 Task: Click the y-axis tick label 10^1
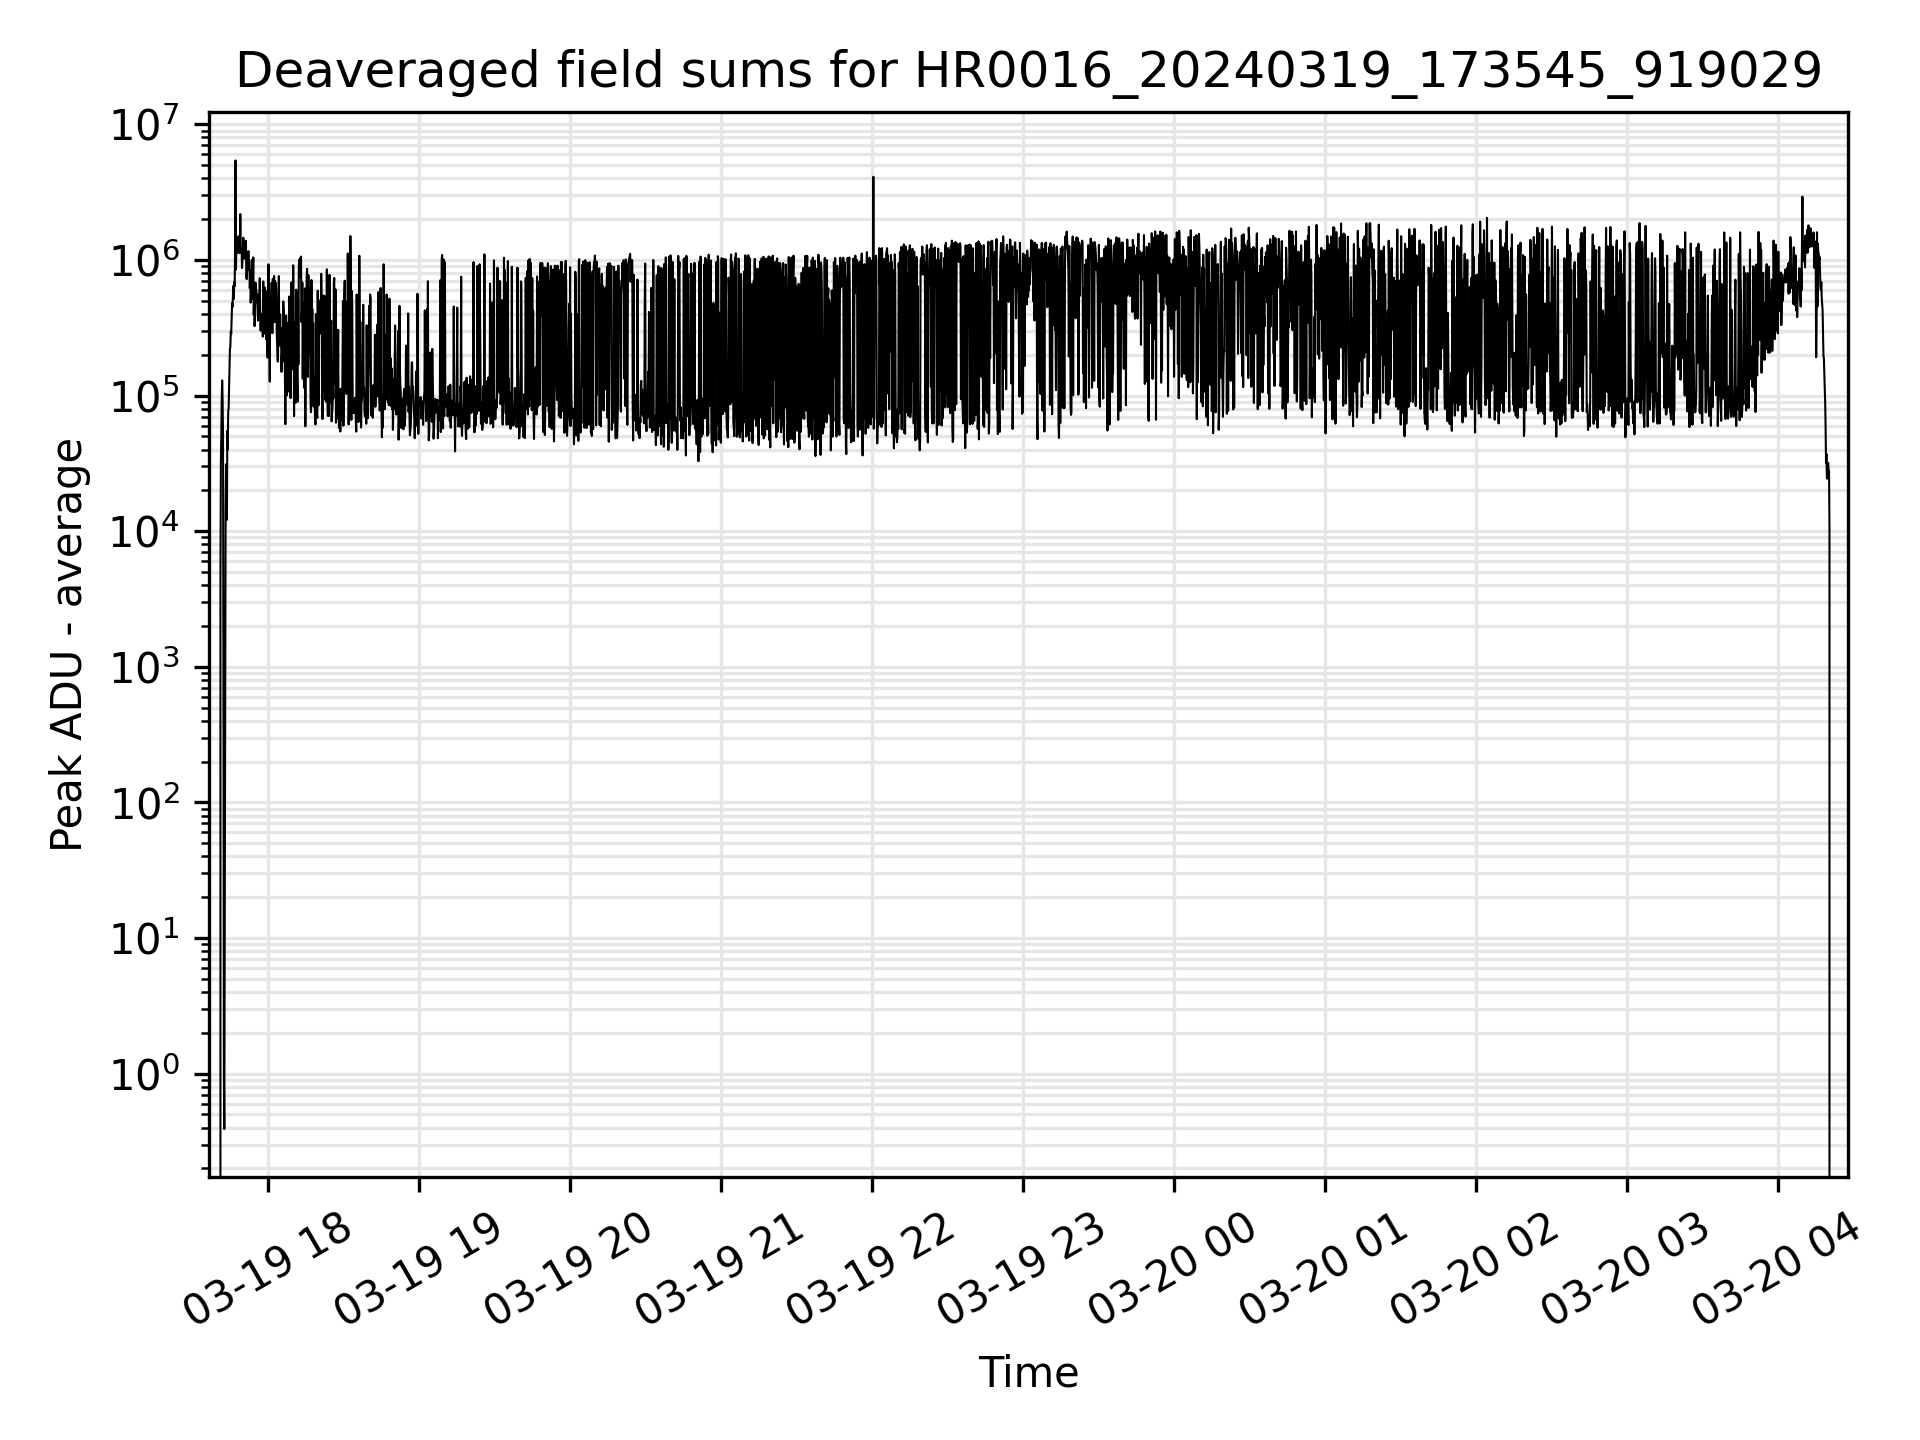click(x=145, y=939)
